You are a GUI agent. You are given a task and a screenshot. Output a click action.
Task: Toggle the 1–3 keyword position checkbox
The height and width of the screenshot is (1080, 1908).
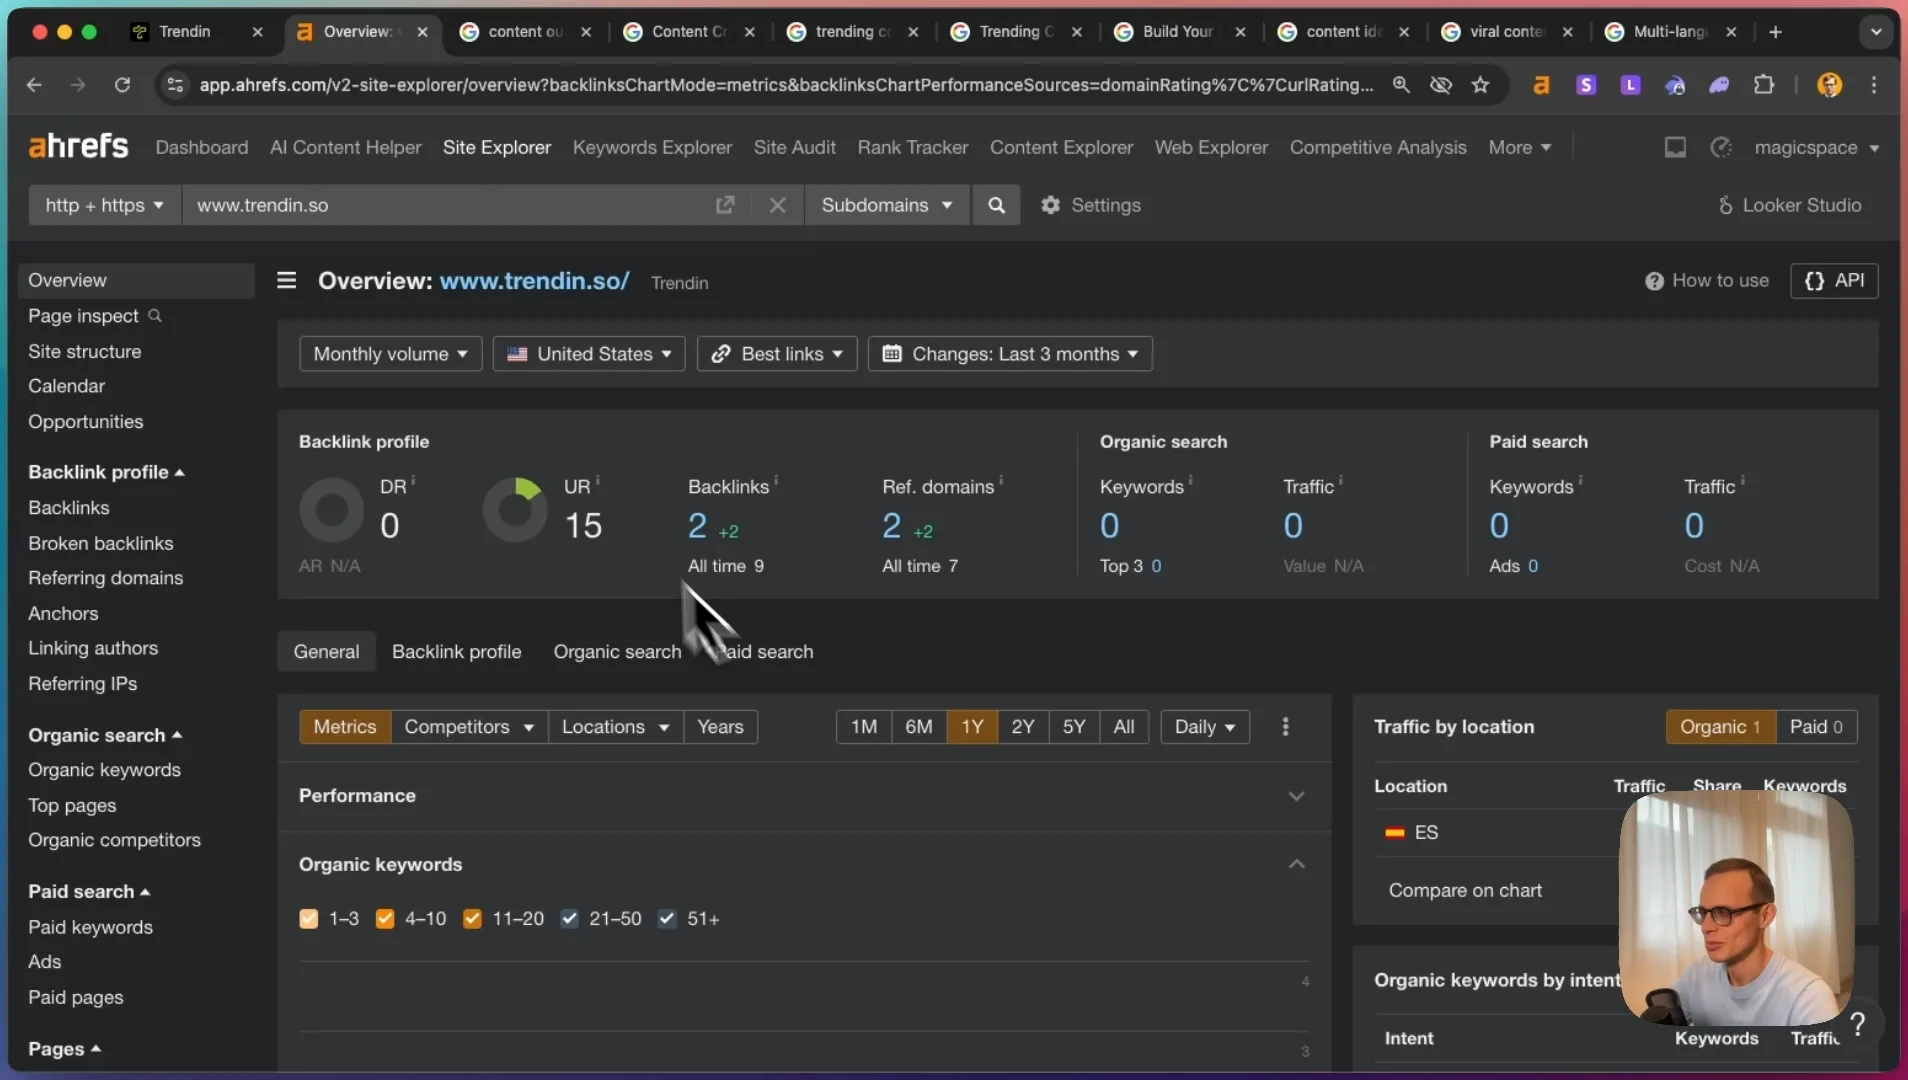pyautogui.click(x=308, y=918)
